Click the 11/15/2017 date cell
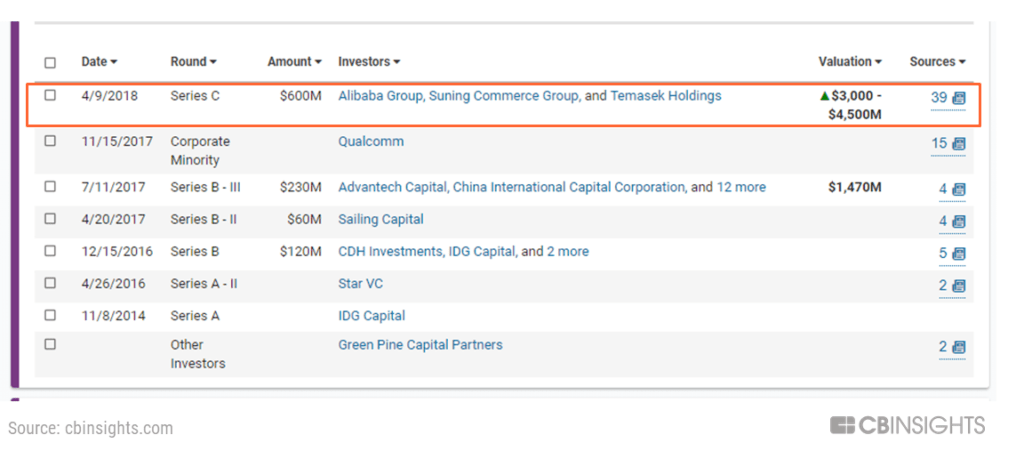1024x451 pixels. [x=117, y=142]
